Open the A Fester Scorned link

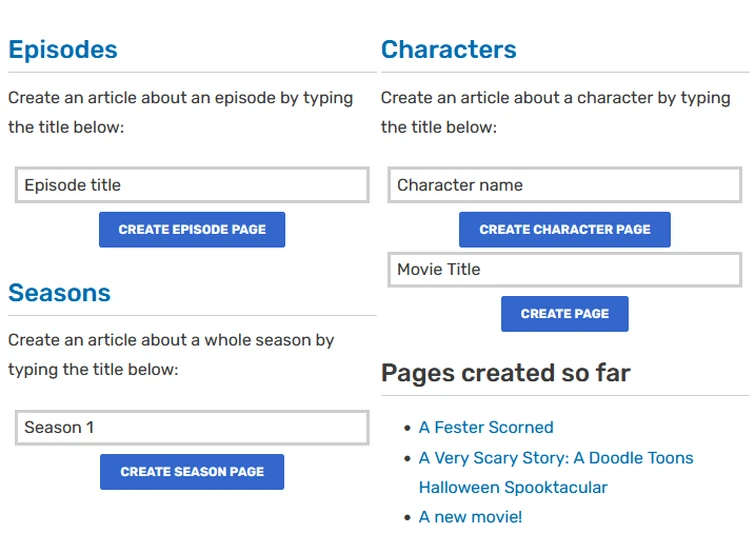[x=486, y=428]
